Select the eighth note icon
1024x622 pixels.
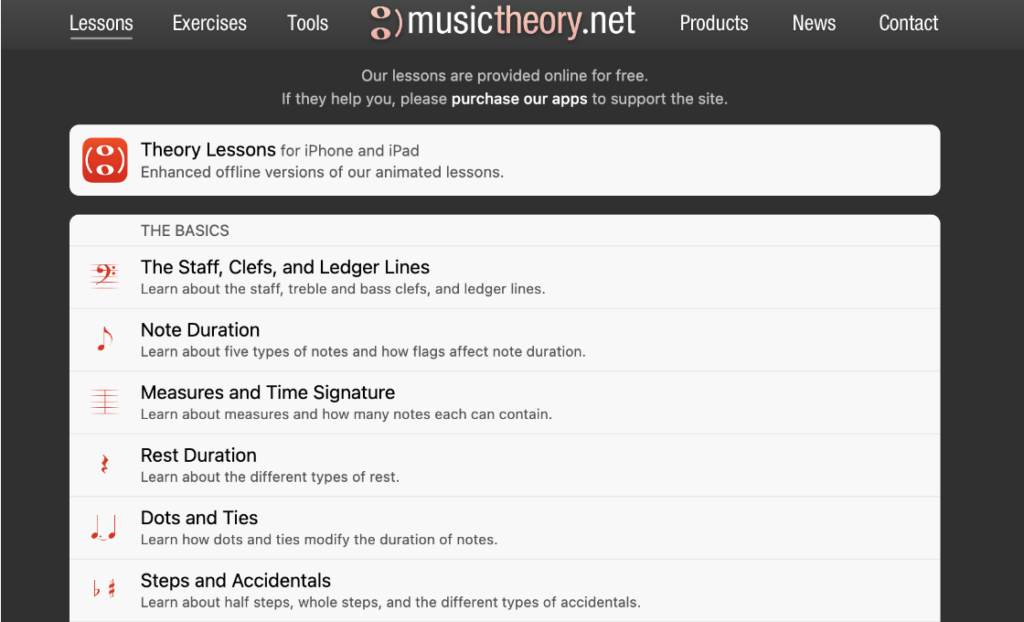tap(104, 339)
